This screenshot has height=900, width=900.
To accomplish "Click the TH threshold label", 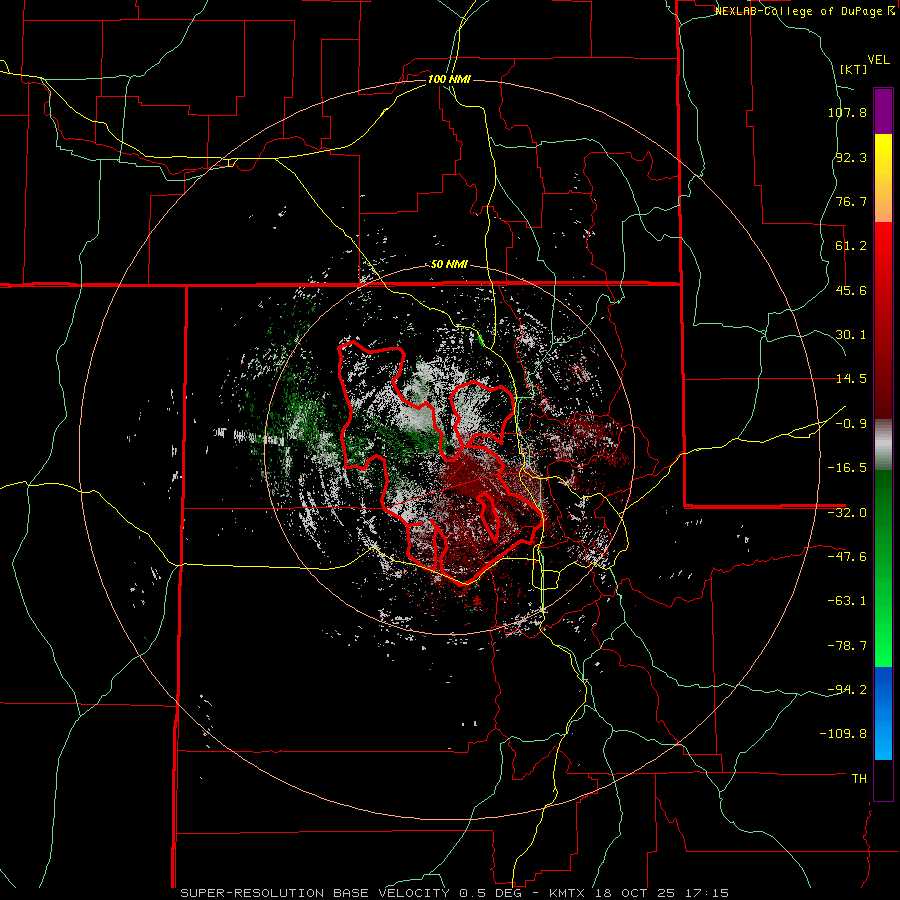I will click(859, 779).
